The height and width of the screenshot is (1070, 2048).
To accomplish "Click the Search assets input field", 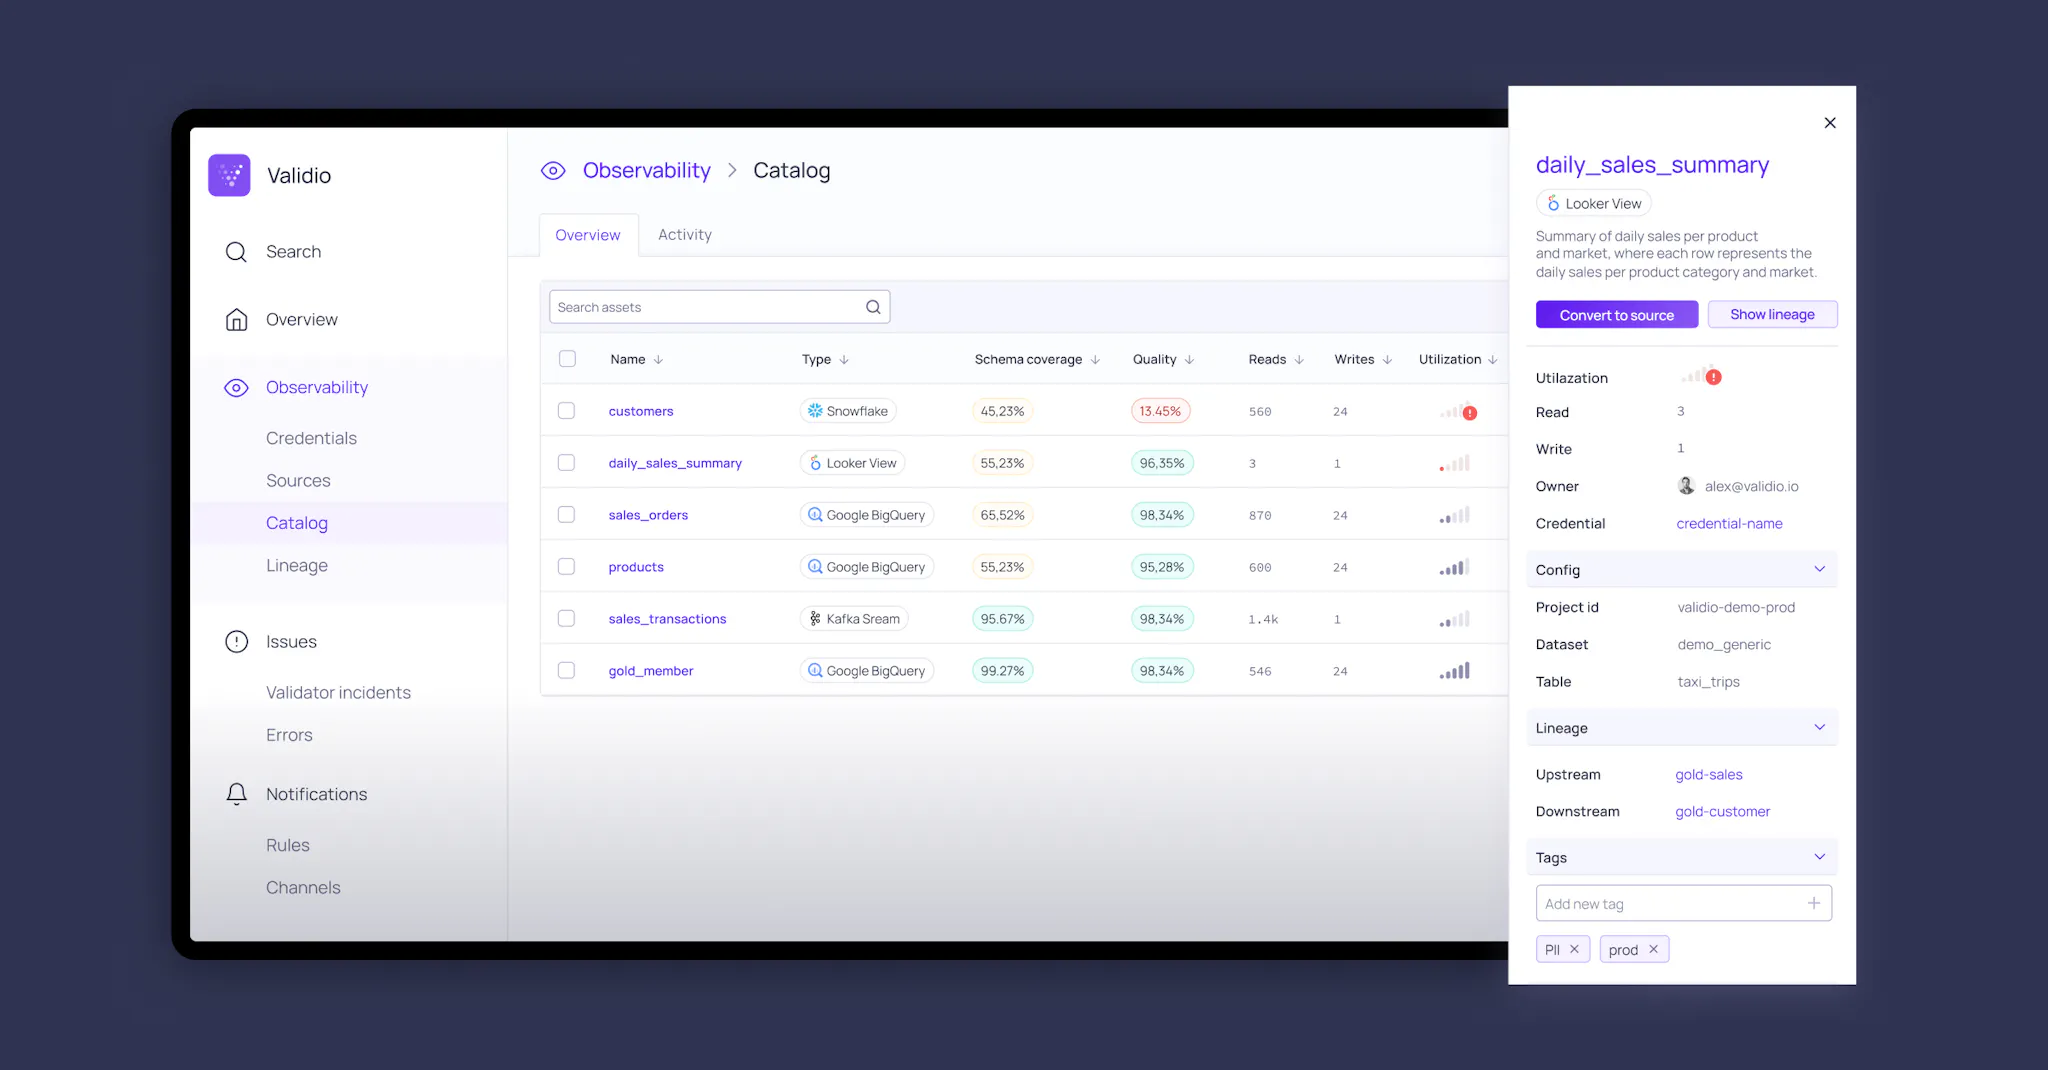I will [x=719, y=307].
